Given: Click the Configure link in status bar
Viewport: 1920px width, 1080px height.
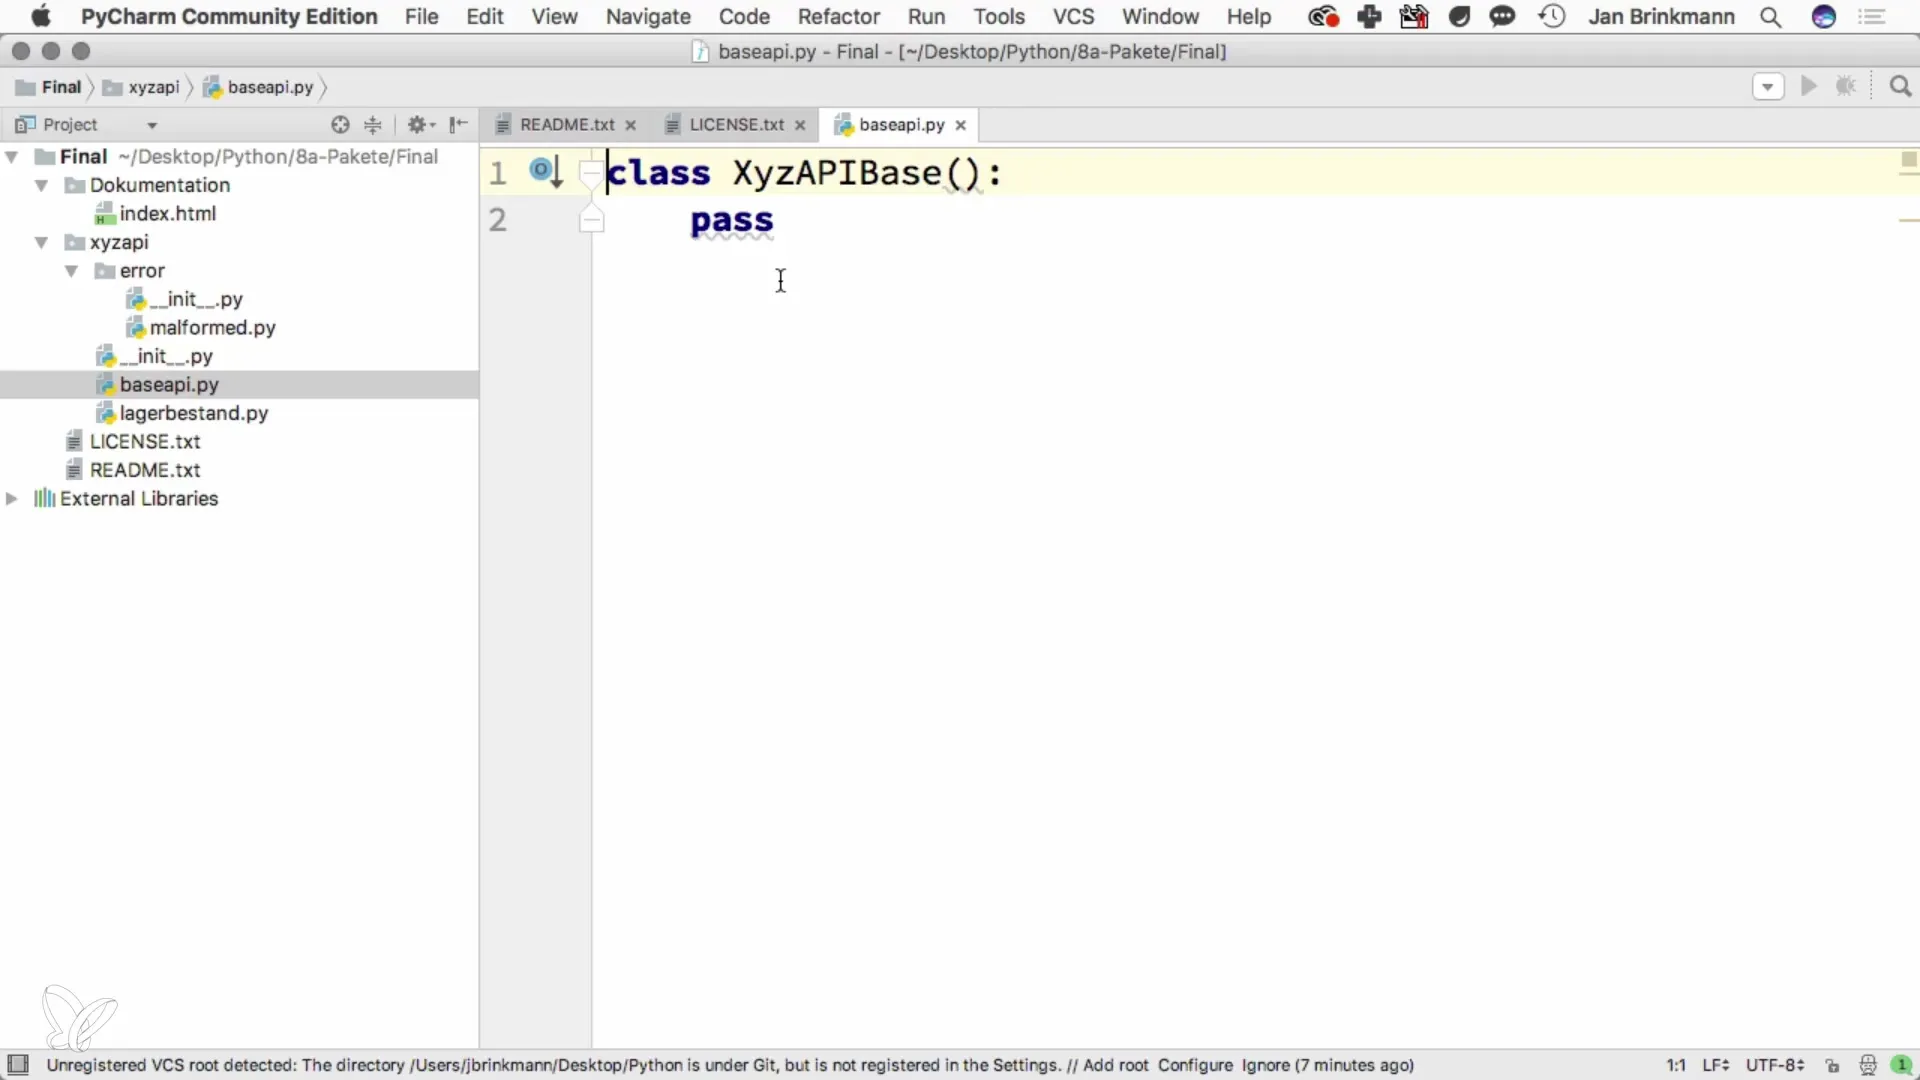Looking at the screenshot, I should coord(1195,1065).
